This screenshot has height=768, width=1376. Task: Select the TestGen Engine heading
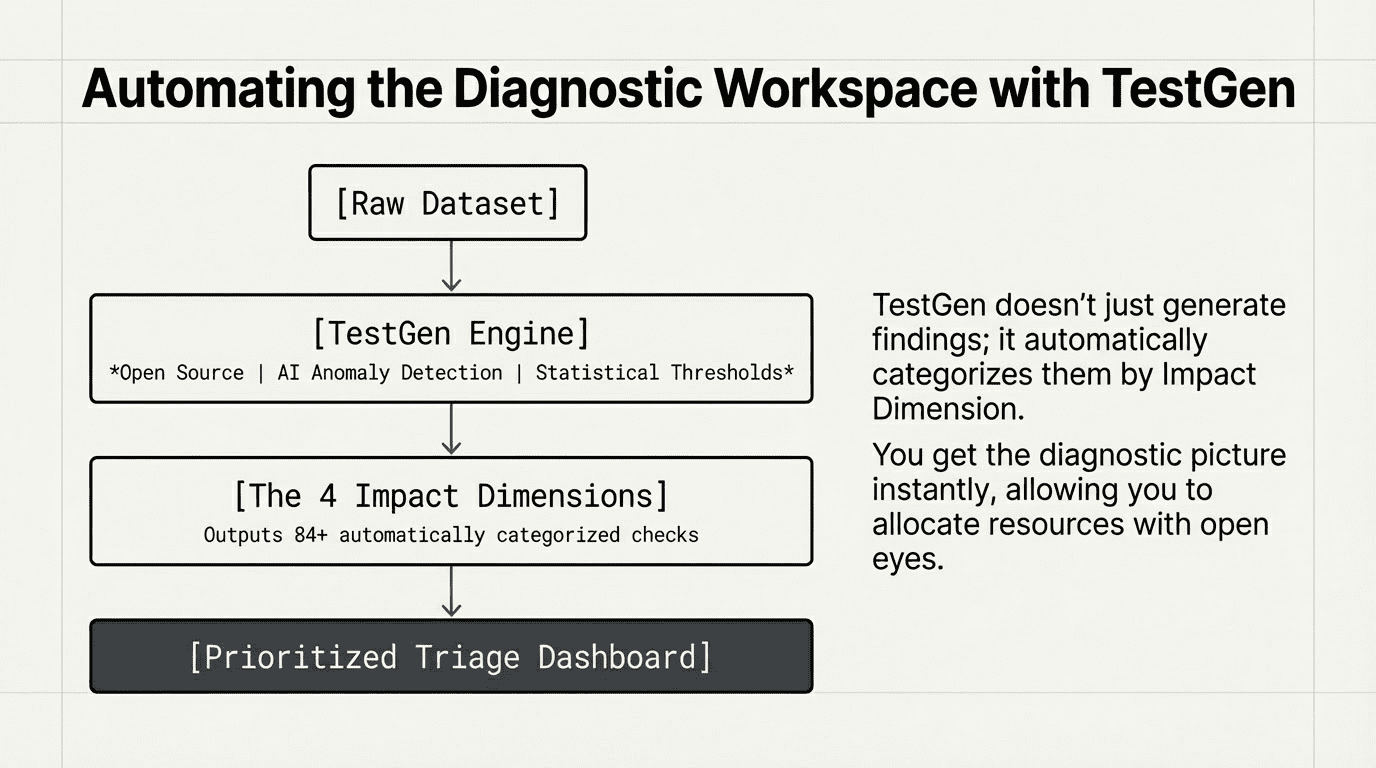point(451,333)
